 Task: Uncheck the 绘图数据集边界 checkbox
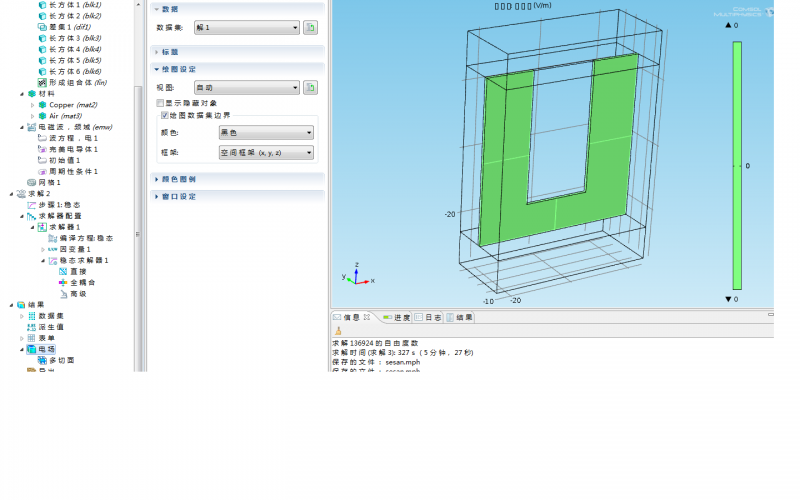[165, 115]
